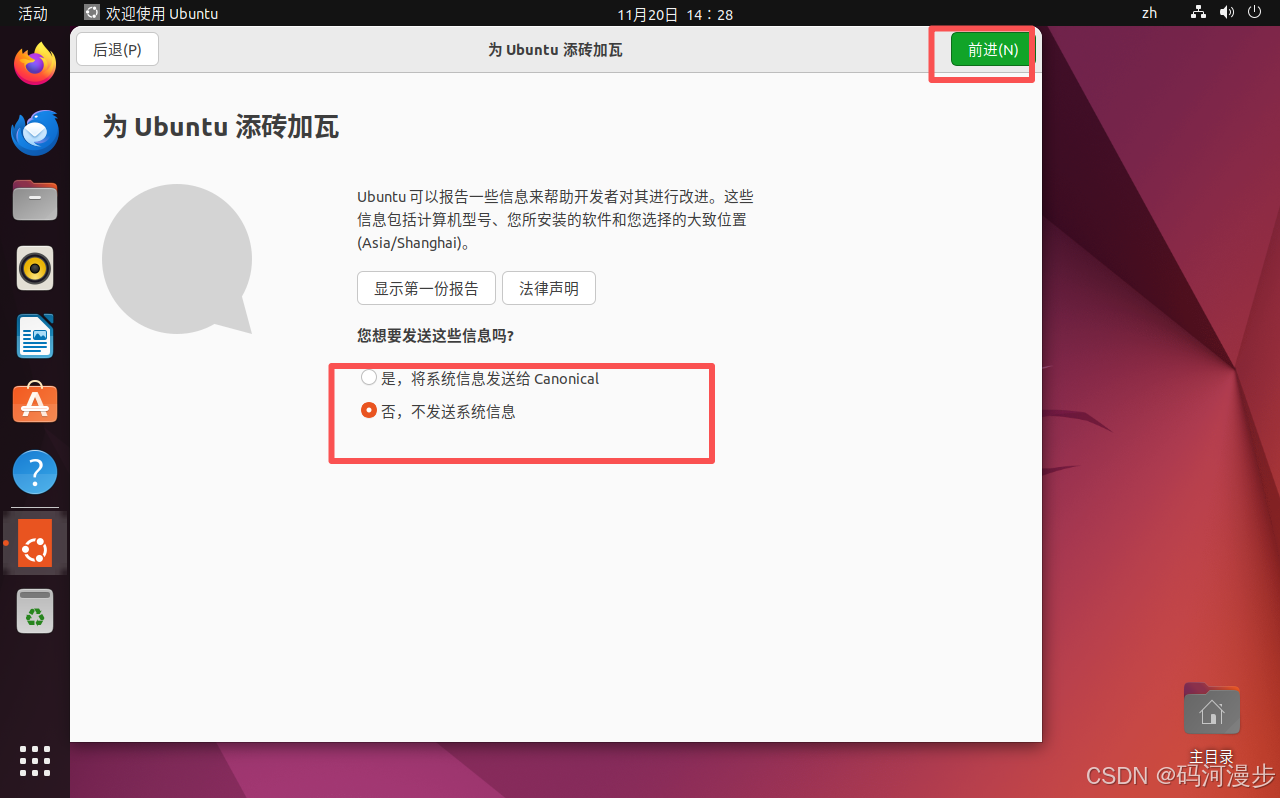Open the Trash in the dock
Screen dimensions: 1280x798
35,611
